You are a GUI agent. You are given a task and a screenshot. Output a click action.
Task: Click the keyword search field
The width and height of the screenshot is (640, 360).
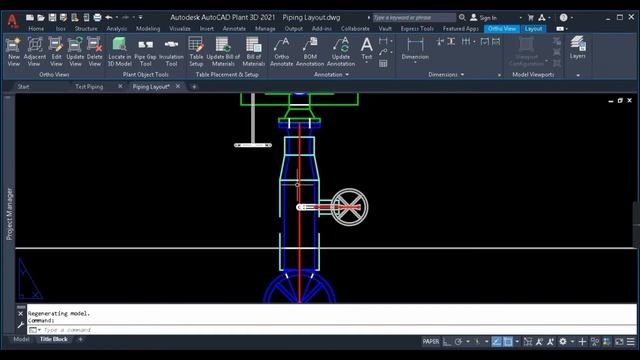414,18
